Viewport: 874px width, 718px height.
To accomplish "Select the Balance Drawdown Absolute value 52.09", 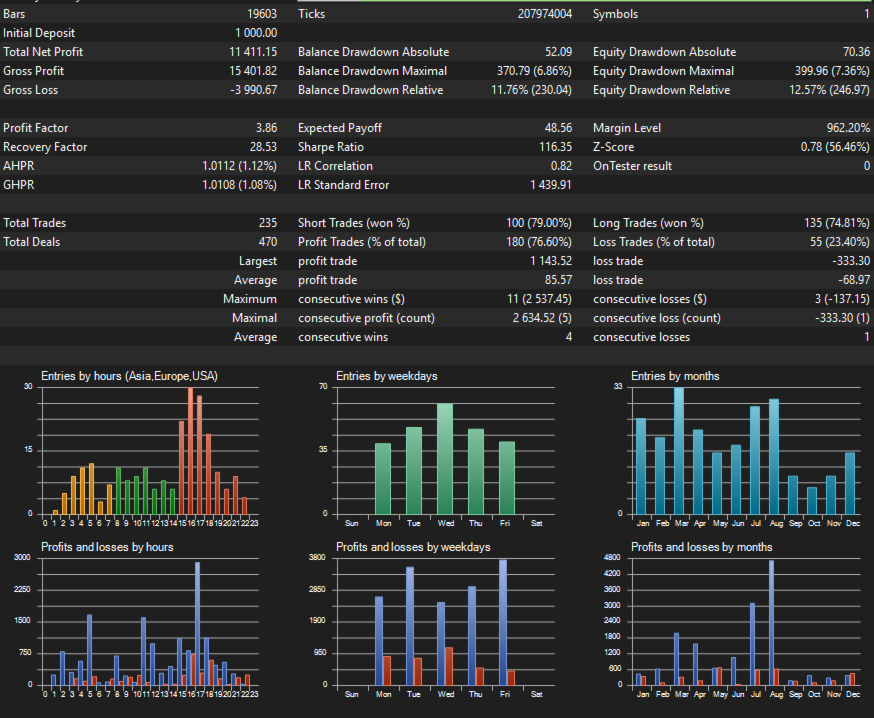I will coord(559,52).
